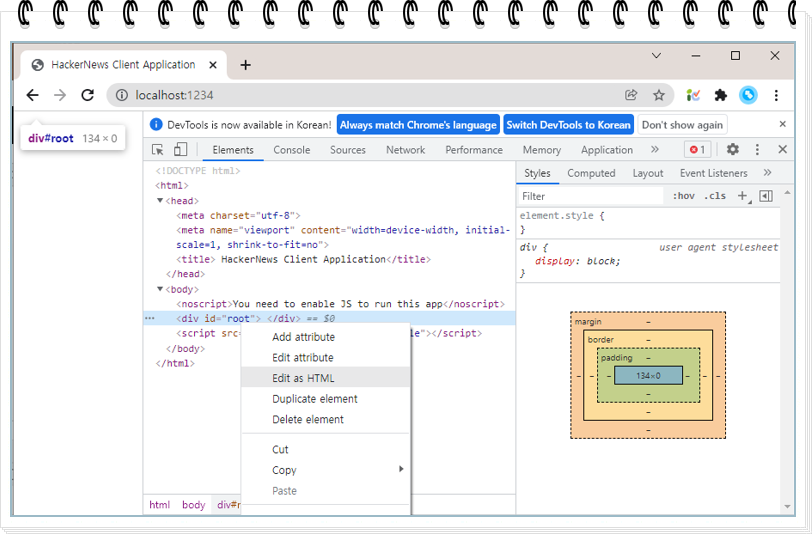
Task: Click the display: block declaration
Action: (577, 261)
